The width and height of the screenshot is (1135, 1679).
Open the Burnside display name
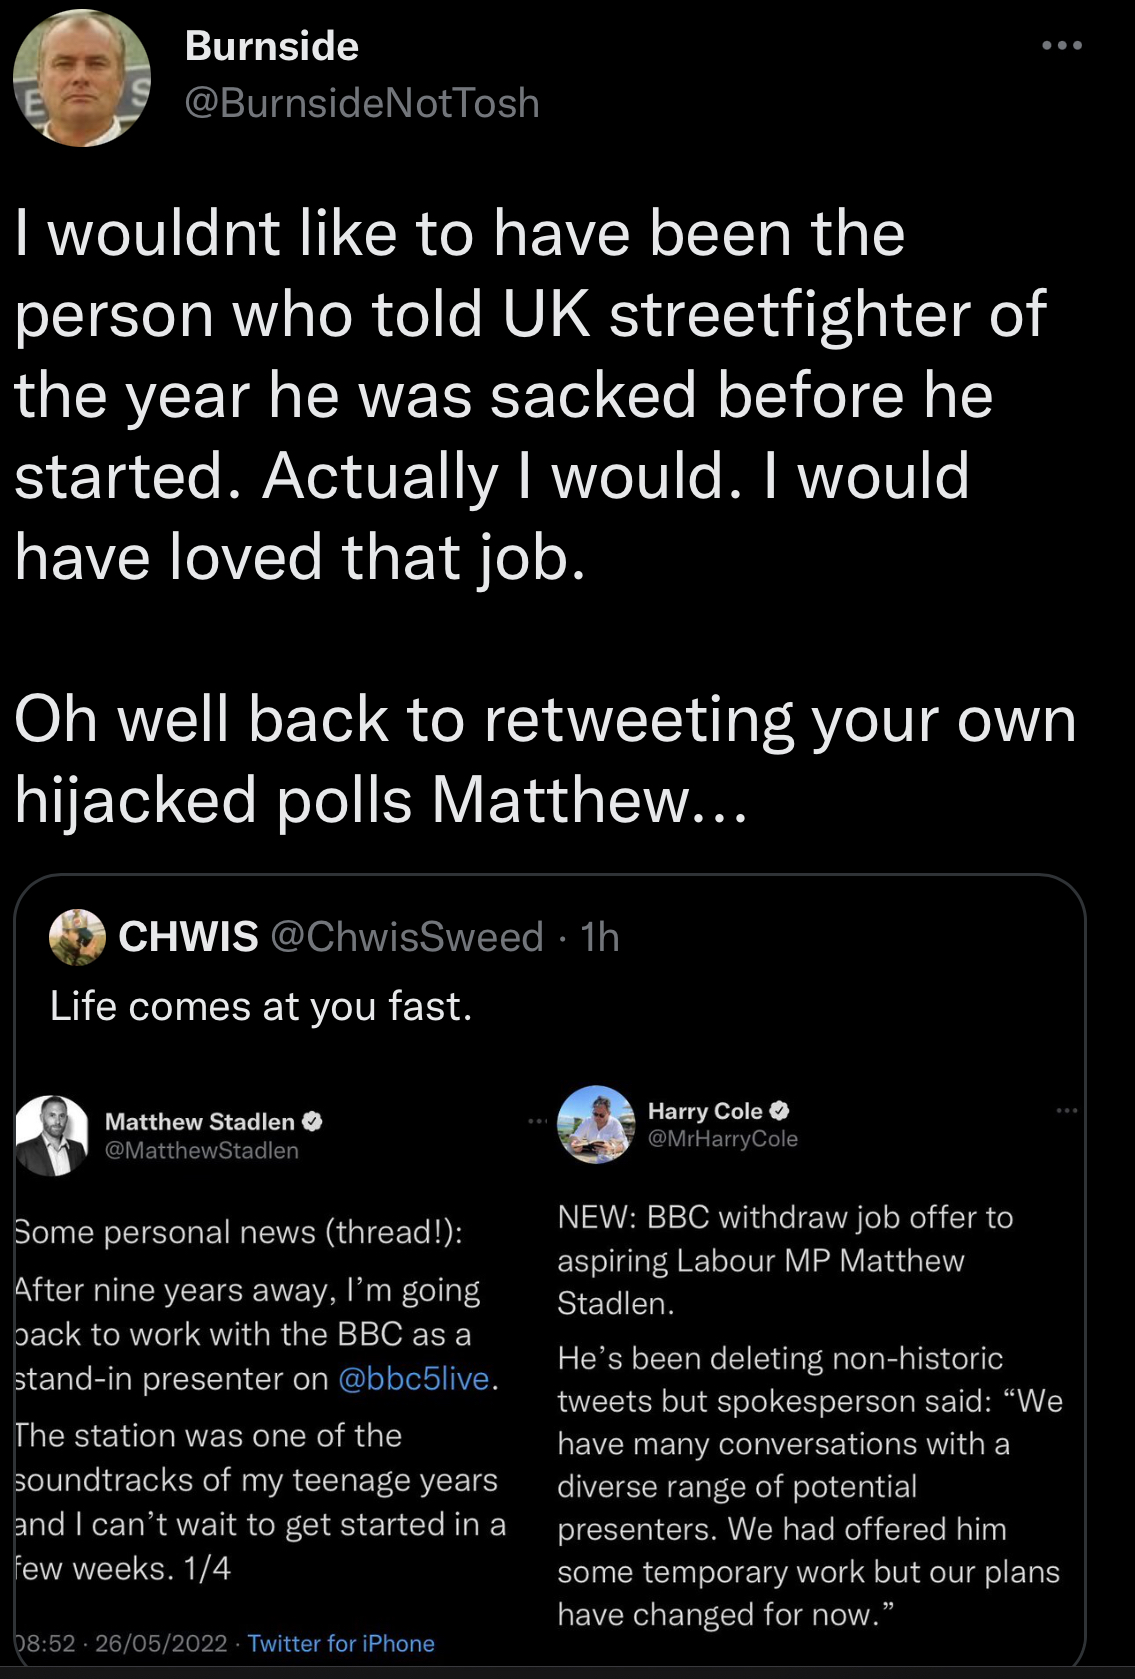click(x=271, y=46)
